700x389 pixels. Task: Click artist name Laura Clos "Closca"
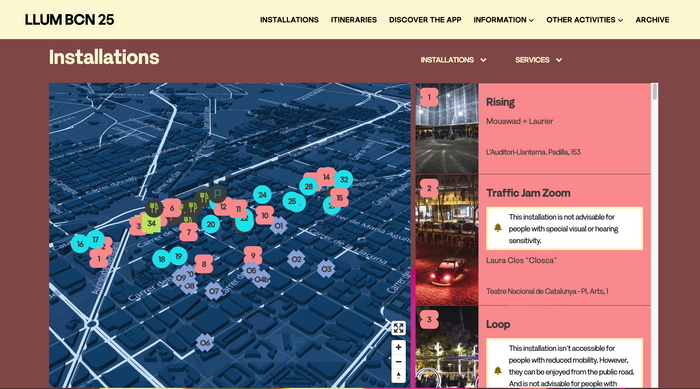click(x=521, y=260)
